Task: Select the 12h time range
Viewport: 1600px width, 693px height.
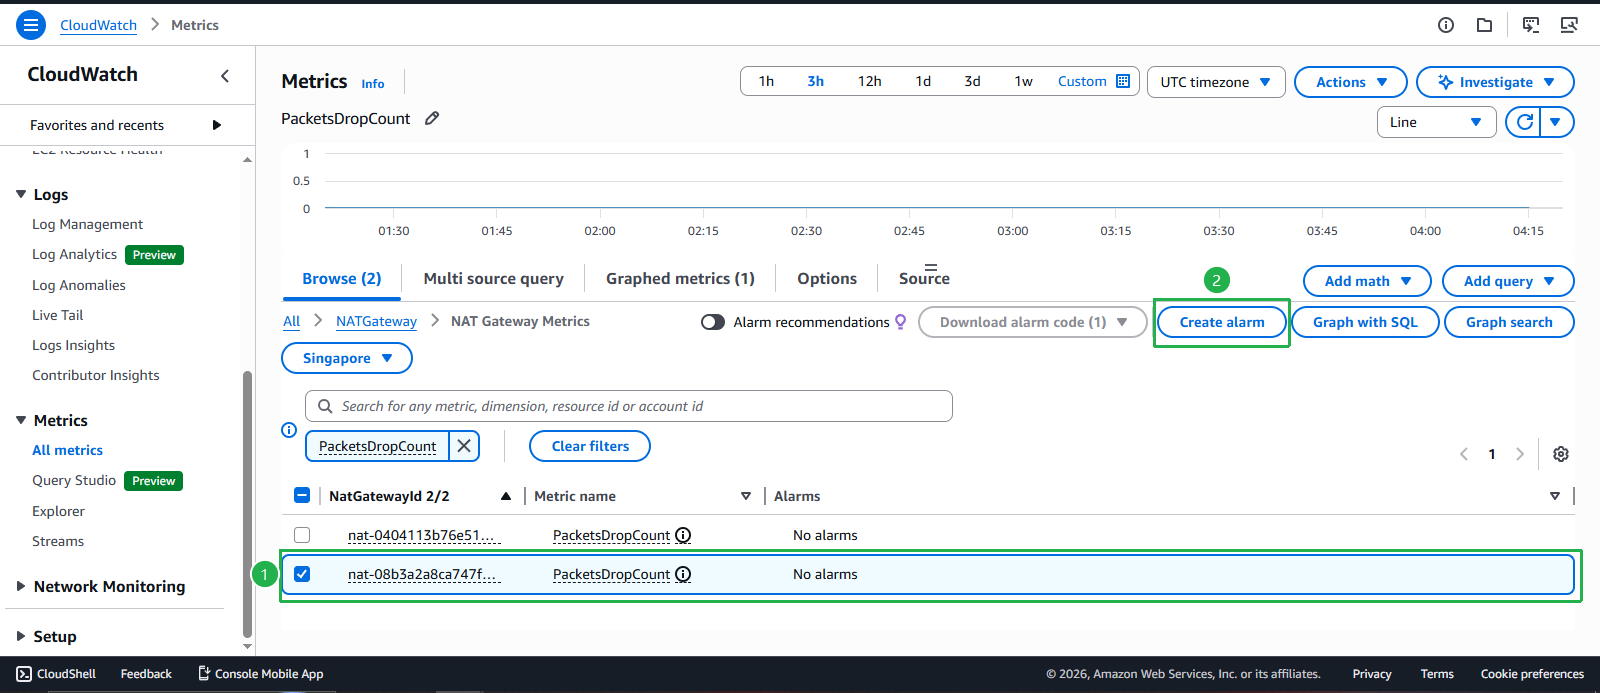Action: pos(870,81)
